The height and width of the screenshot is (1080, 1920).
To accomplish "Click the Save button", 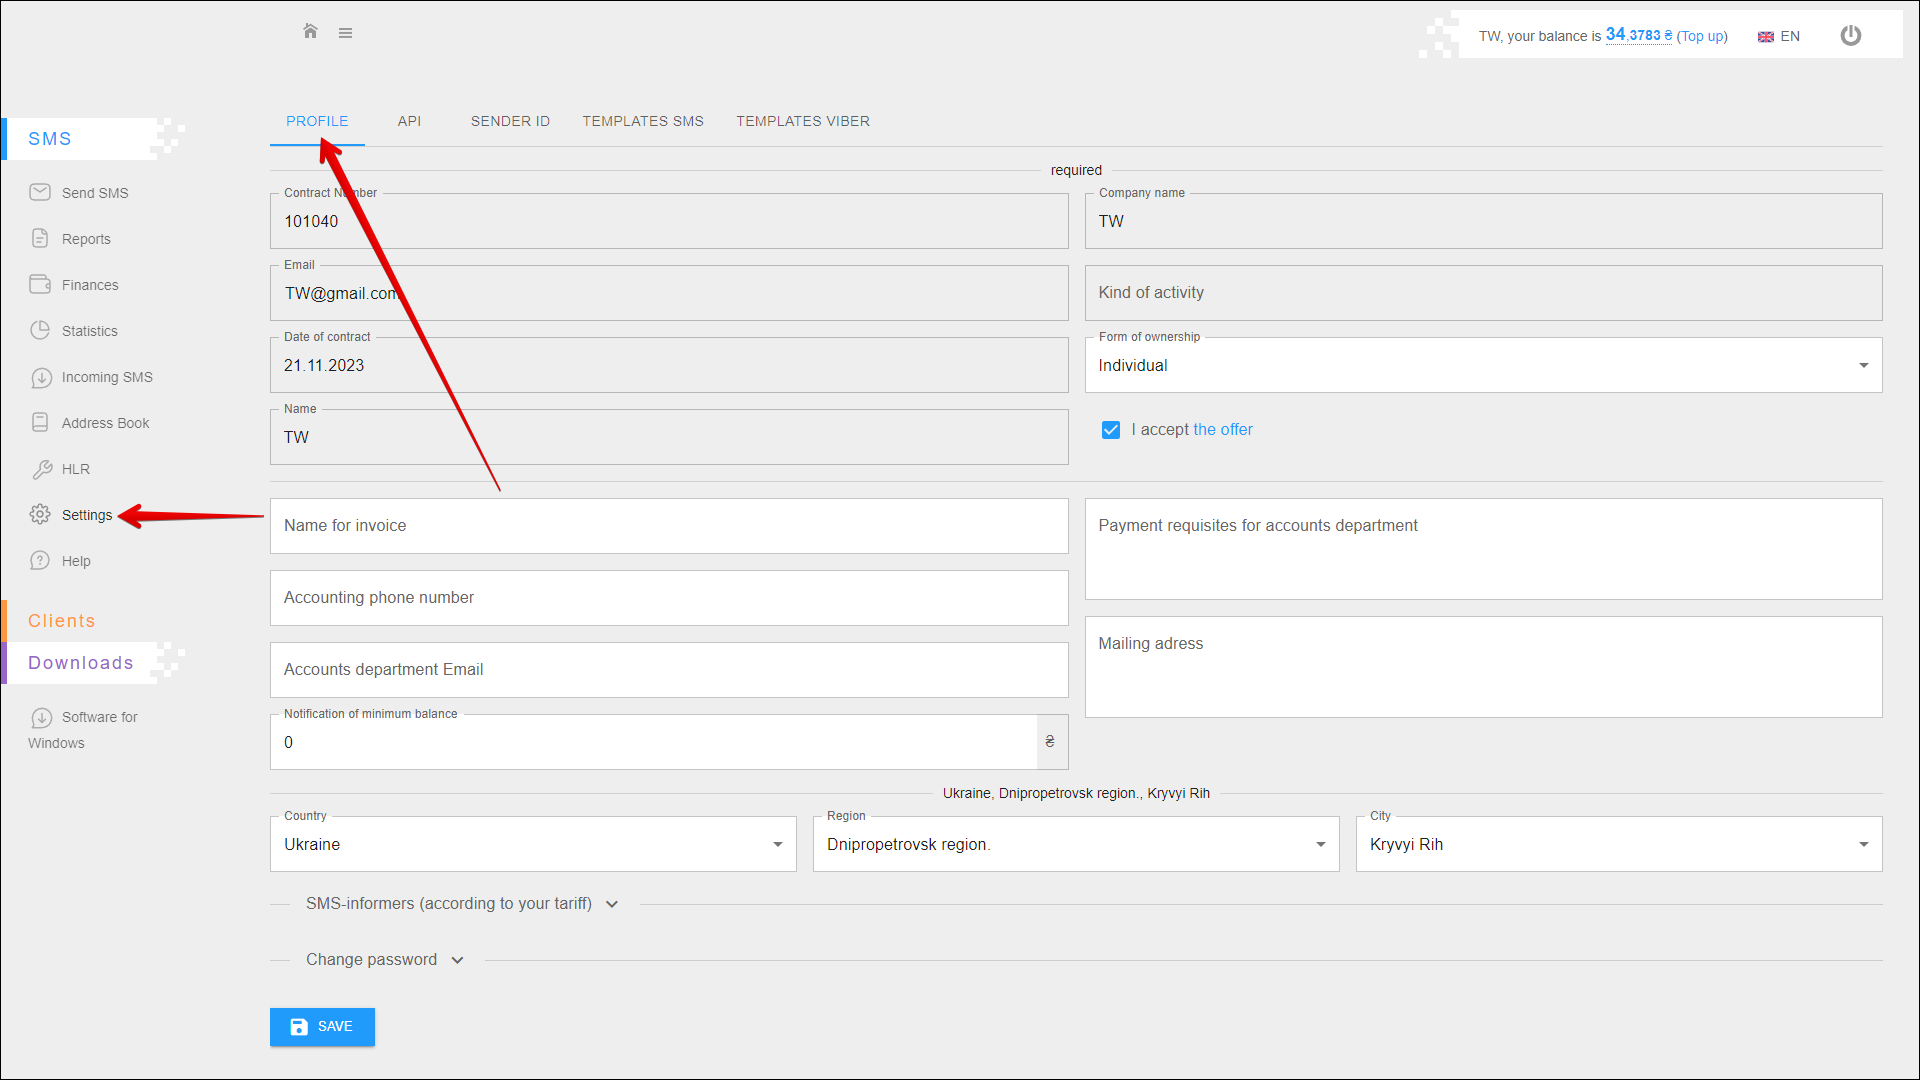I will point(322,1026).
